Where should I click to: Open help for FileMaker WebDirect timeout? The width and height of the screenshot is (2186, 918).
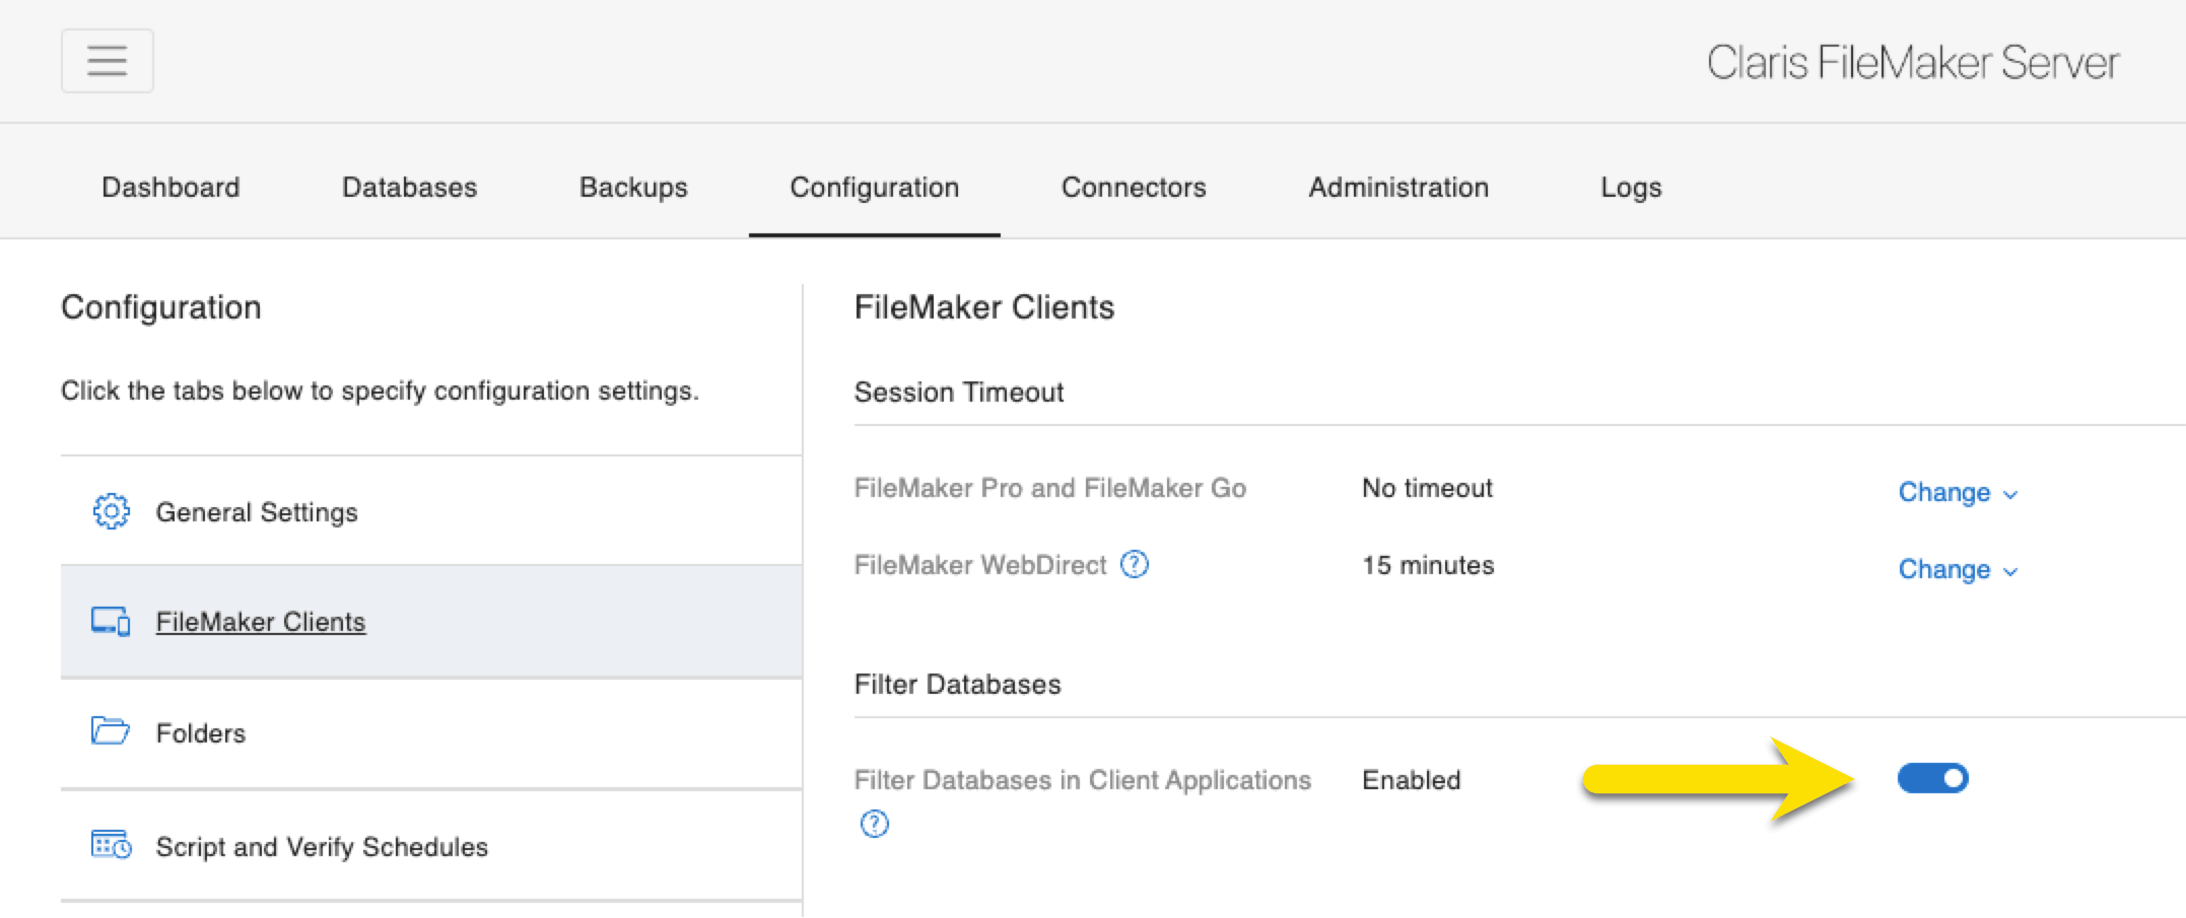pos(1134,565)
